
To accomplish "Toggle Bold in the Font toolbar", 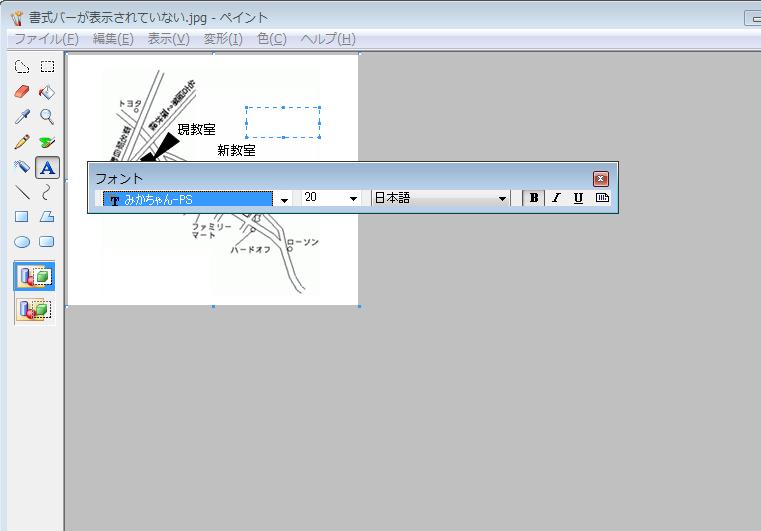I will coord(533,198).
